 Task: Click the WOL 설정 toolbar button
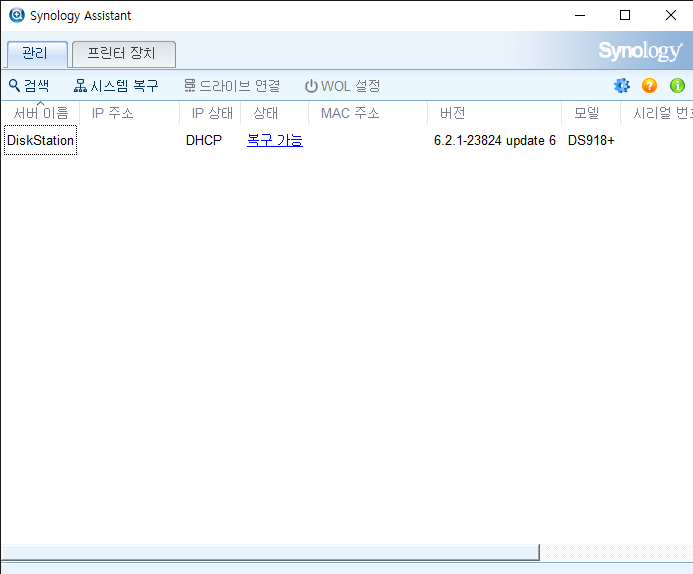click(343, 85)
